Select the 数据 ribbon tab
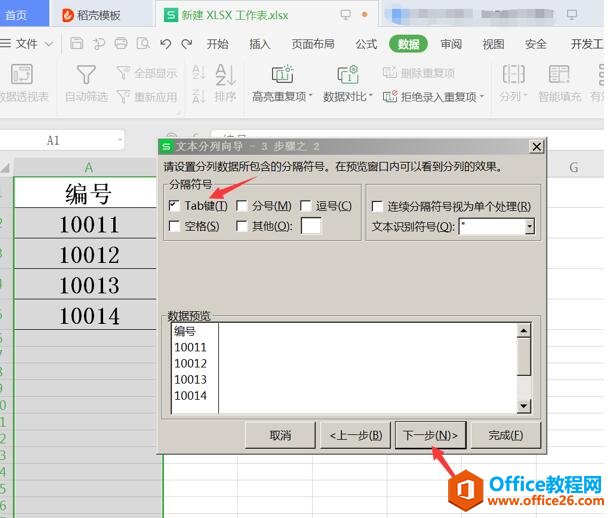This screenshot has height=518, width=611. click(x=408, y=44)
